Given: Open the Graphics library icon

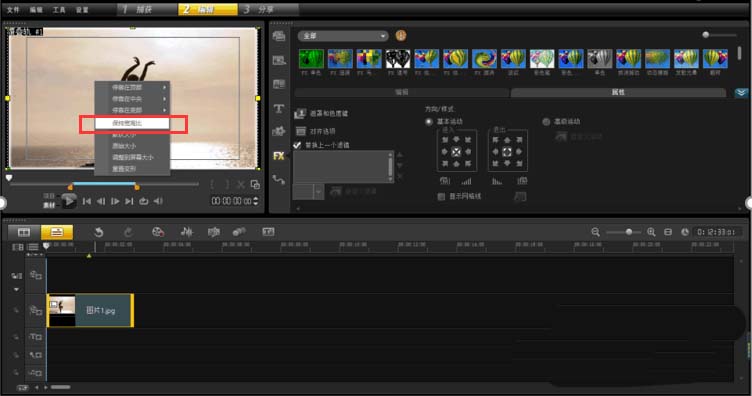Looking at the screenshot, I should (279, 131).
